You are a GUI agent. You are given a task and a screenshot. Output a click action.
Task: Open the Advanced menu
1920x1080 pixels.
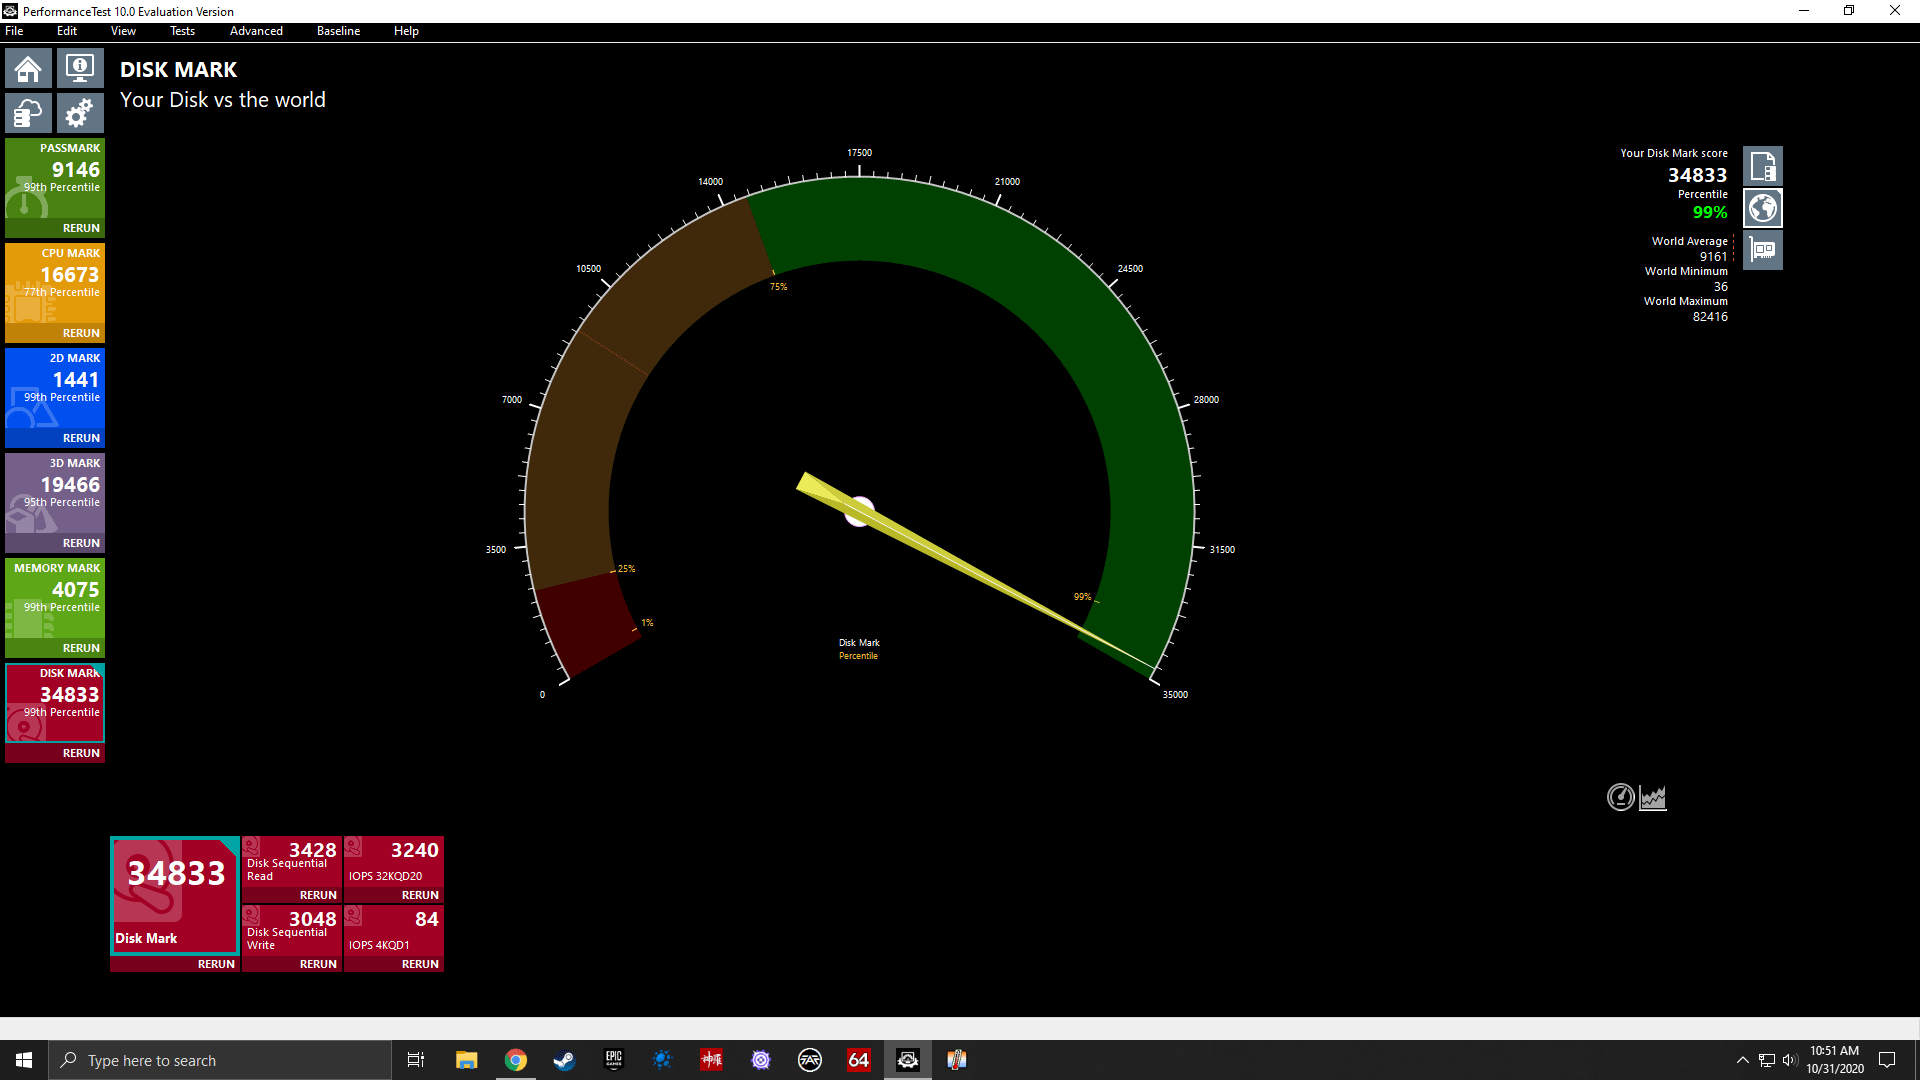tap(256, 31)
